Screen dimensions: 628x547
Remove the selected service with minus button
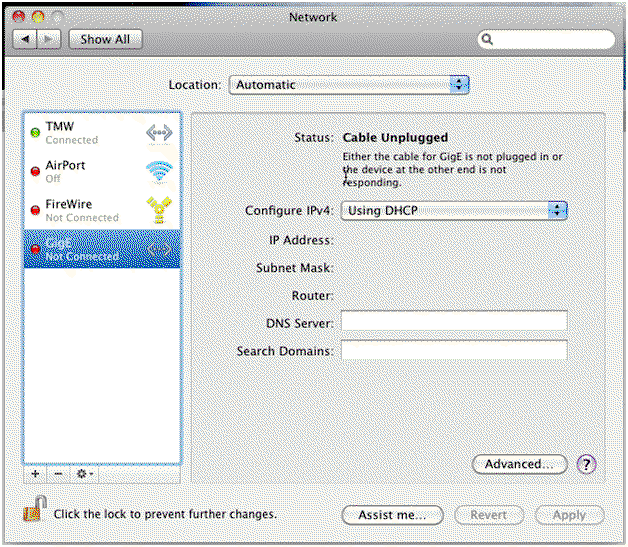click(x=58, y=474)
